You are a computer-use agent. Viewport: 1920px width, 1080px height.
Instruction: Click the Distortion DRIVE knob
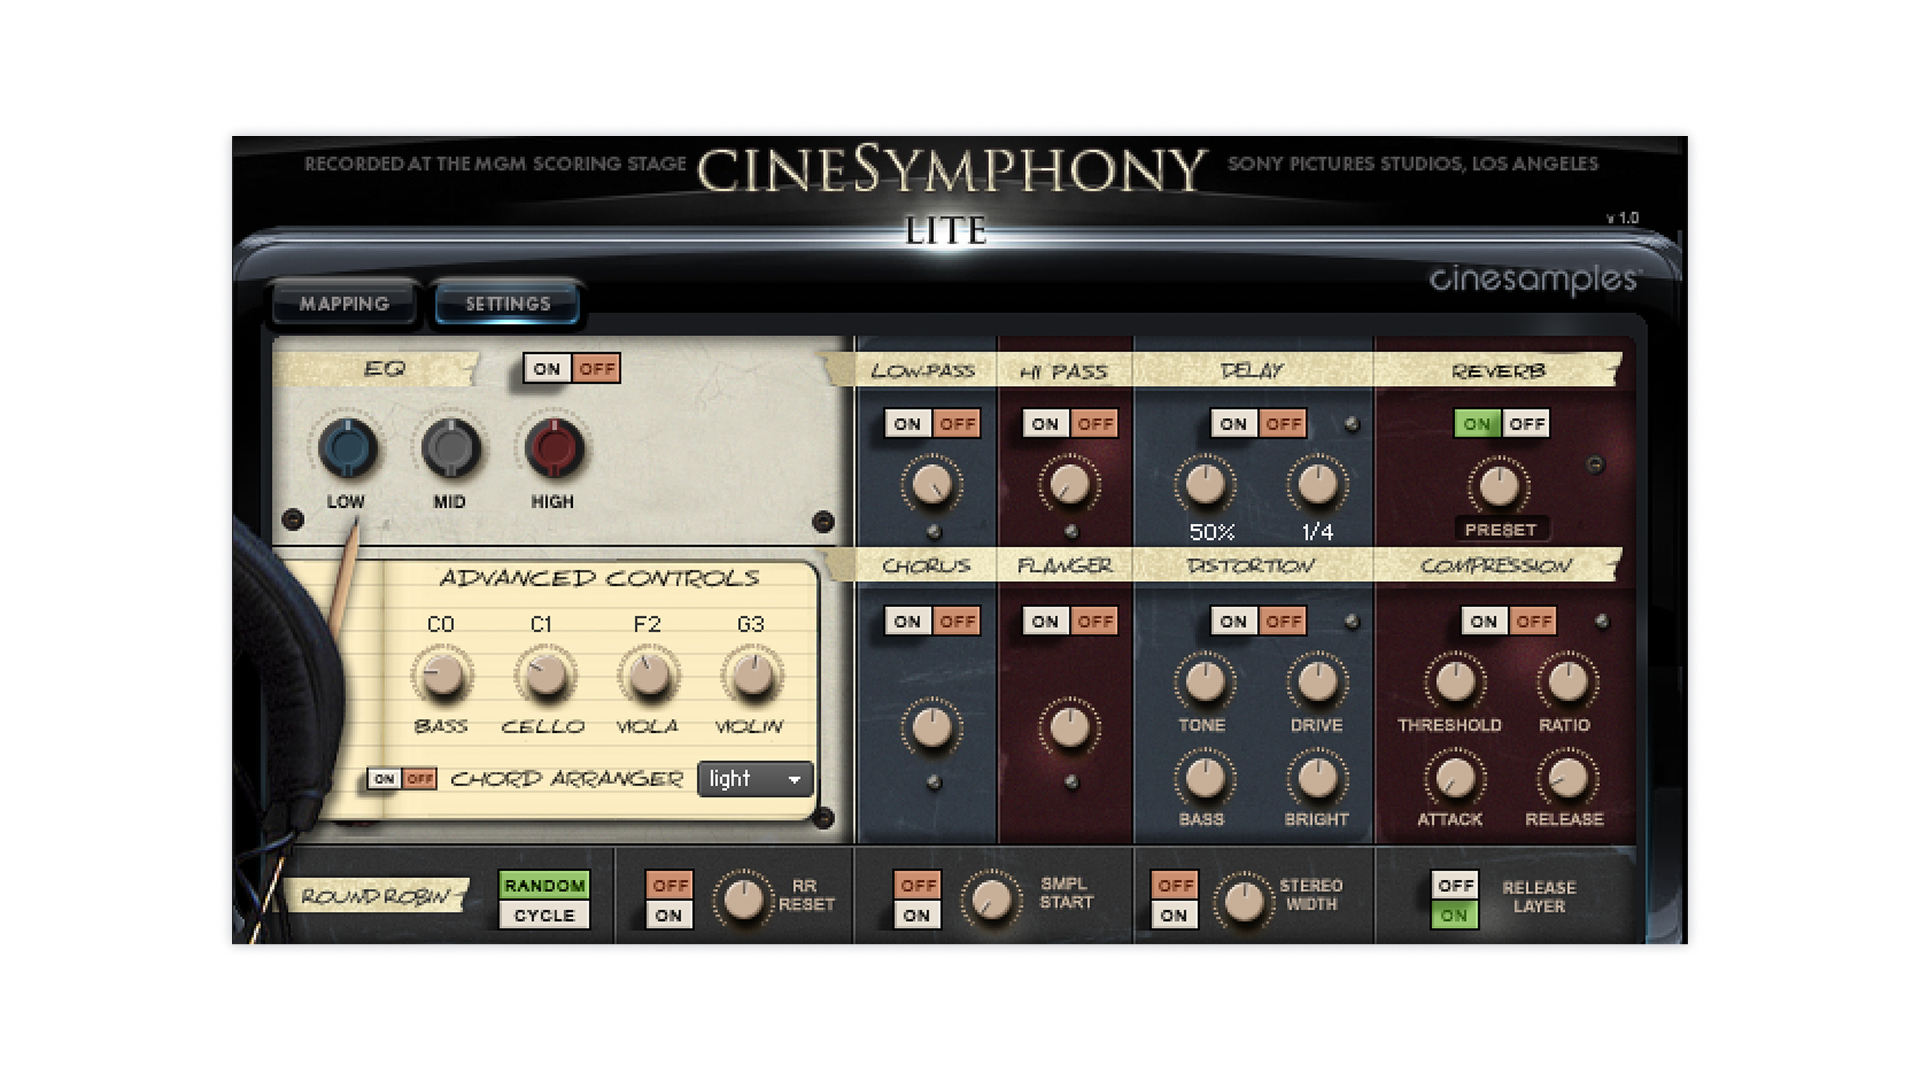pos(1316,682)
